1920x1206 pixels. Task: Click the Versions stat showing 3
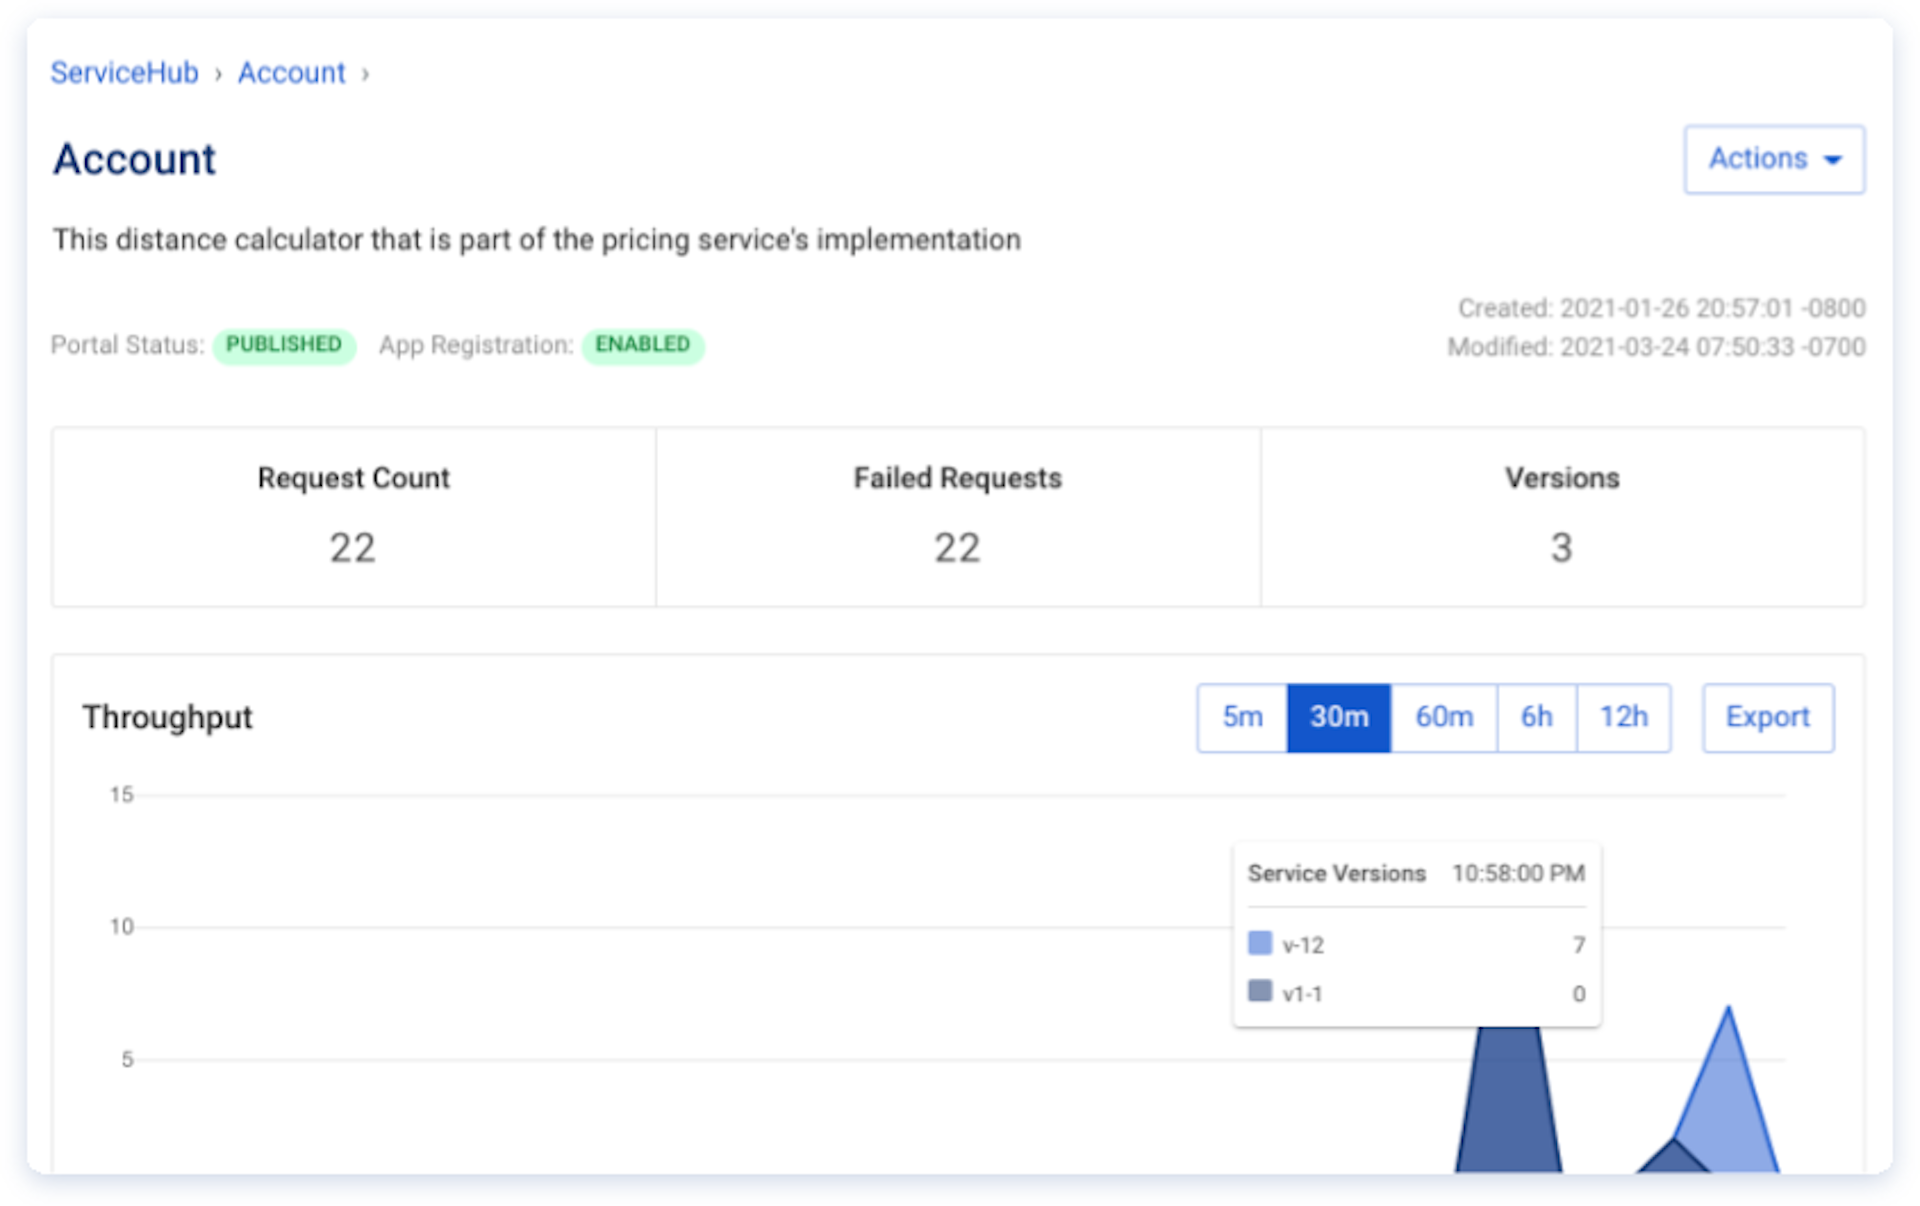(1561, 548)
